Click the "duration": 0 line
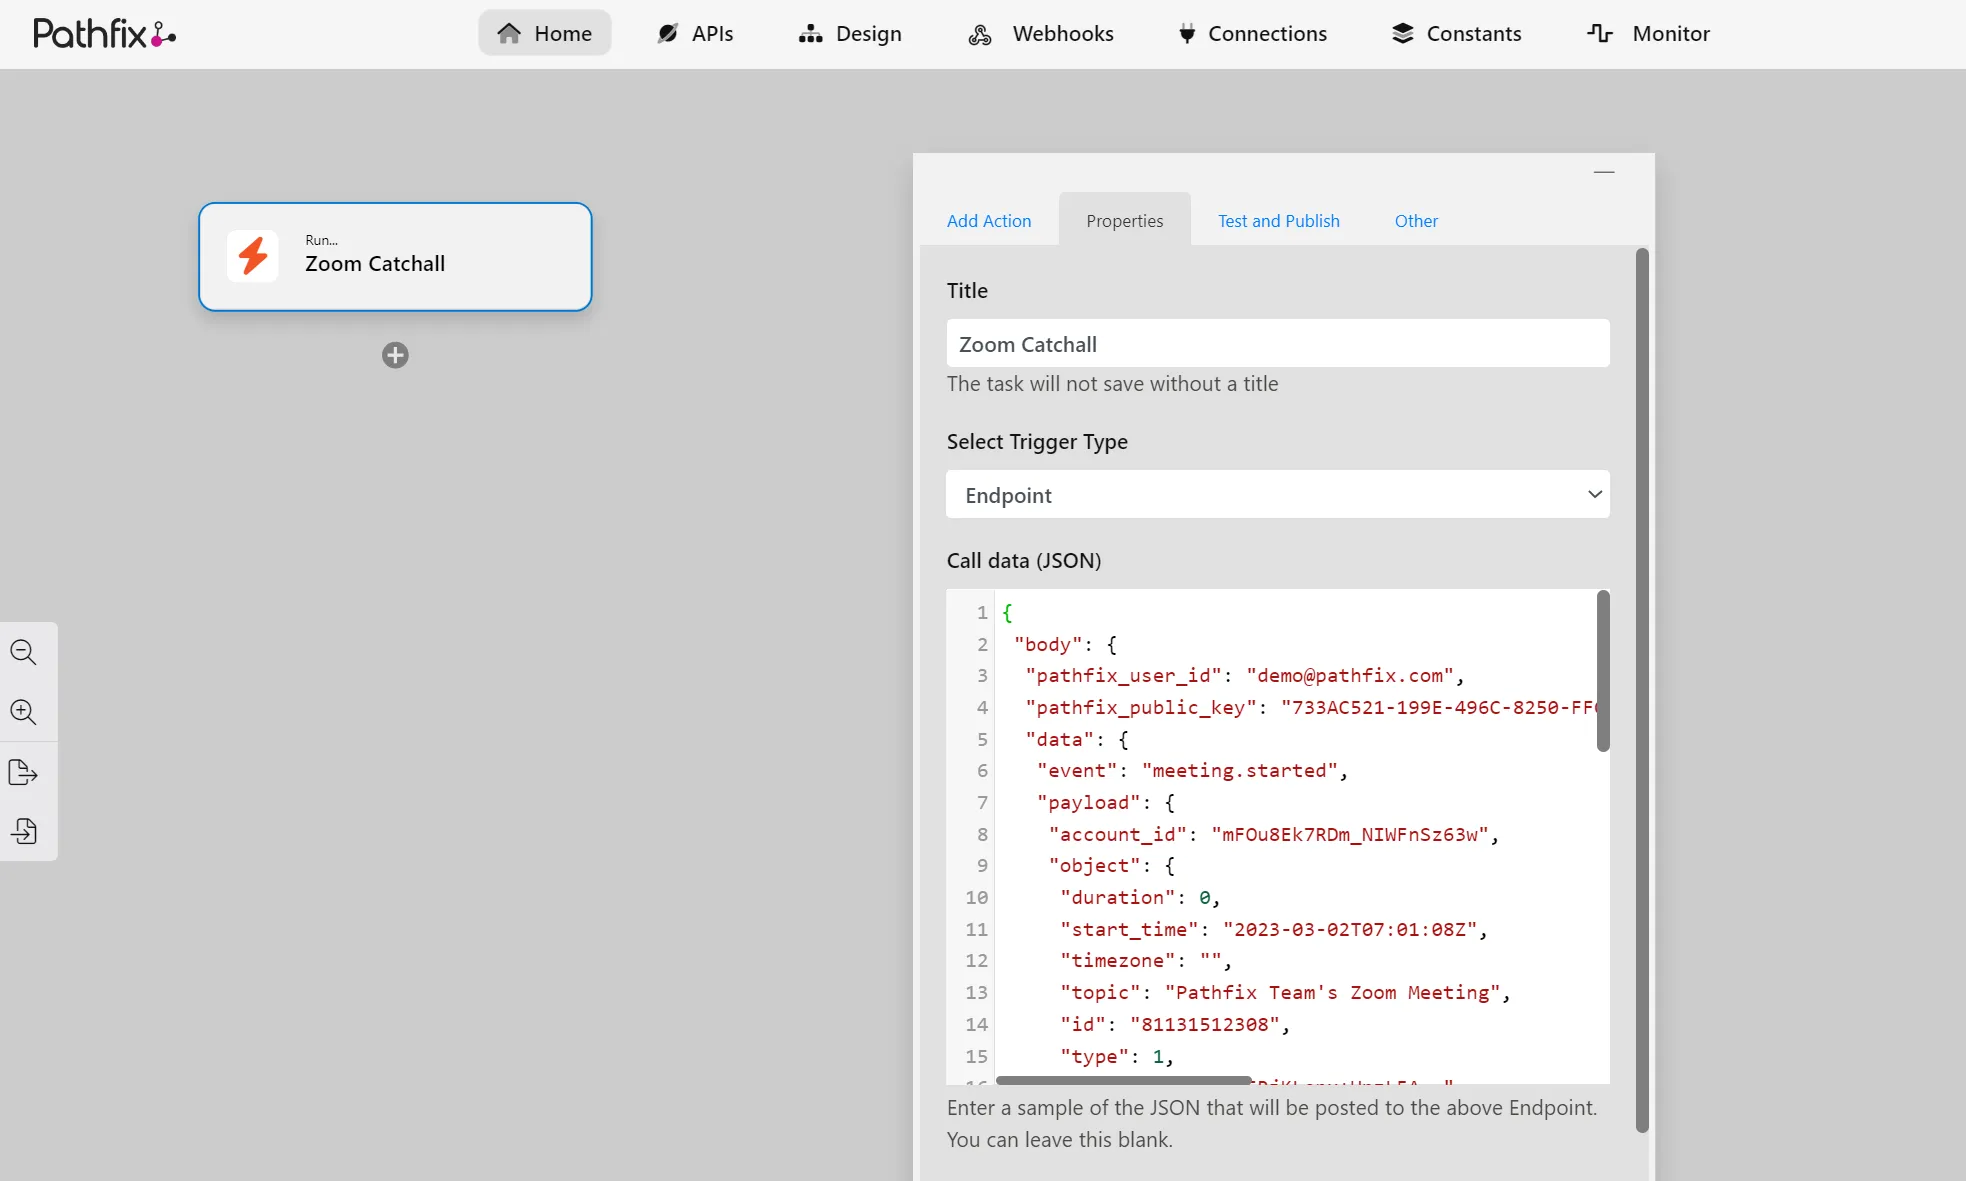 [x=1140, y=898]
